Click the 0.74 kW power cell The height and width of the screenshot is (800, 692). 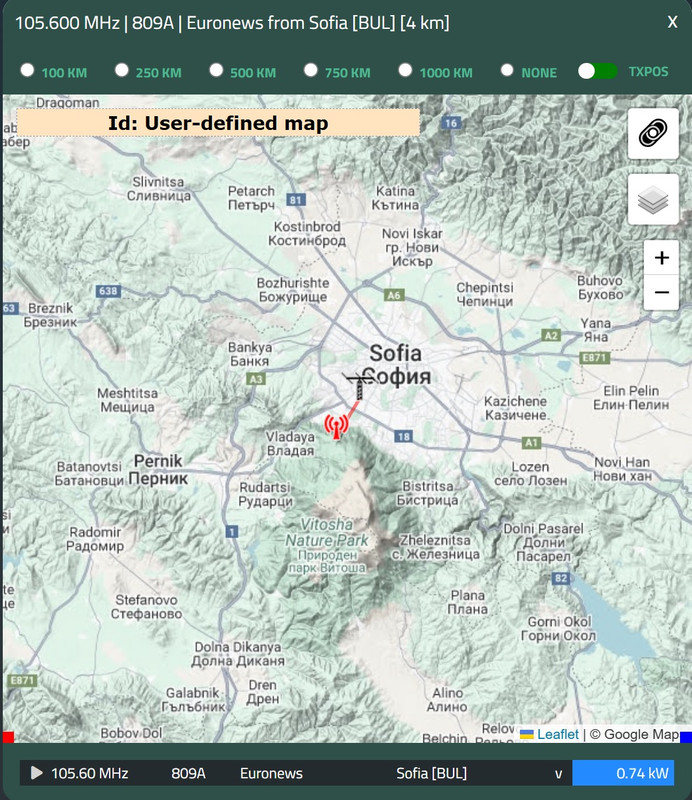click(x=623, y=773)
